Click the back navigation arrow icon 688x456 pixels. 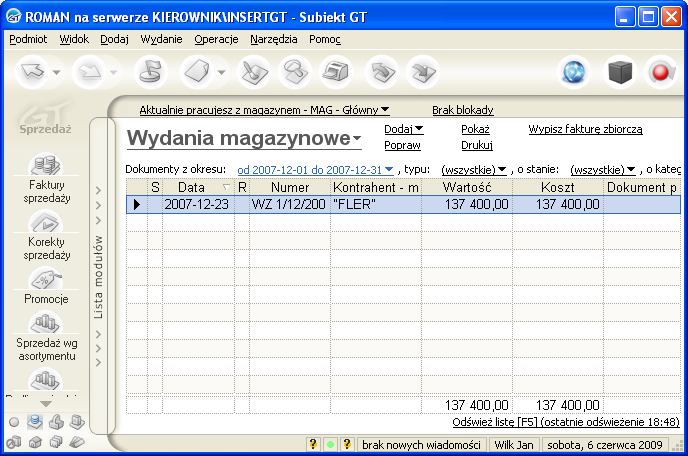tap(32, 72)
